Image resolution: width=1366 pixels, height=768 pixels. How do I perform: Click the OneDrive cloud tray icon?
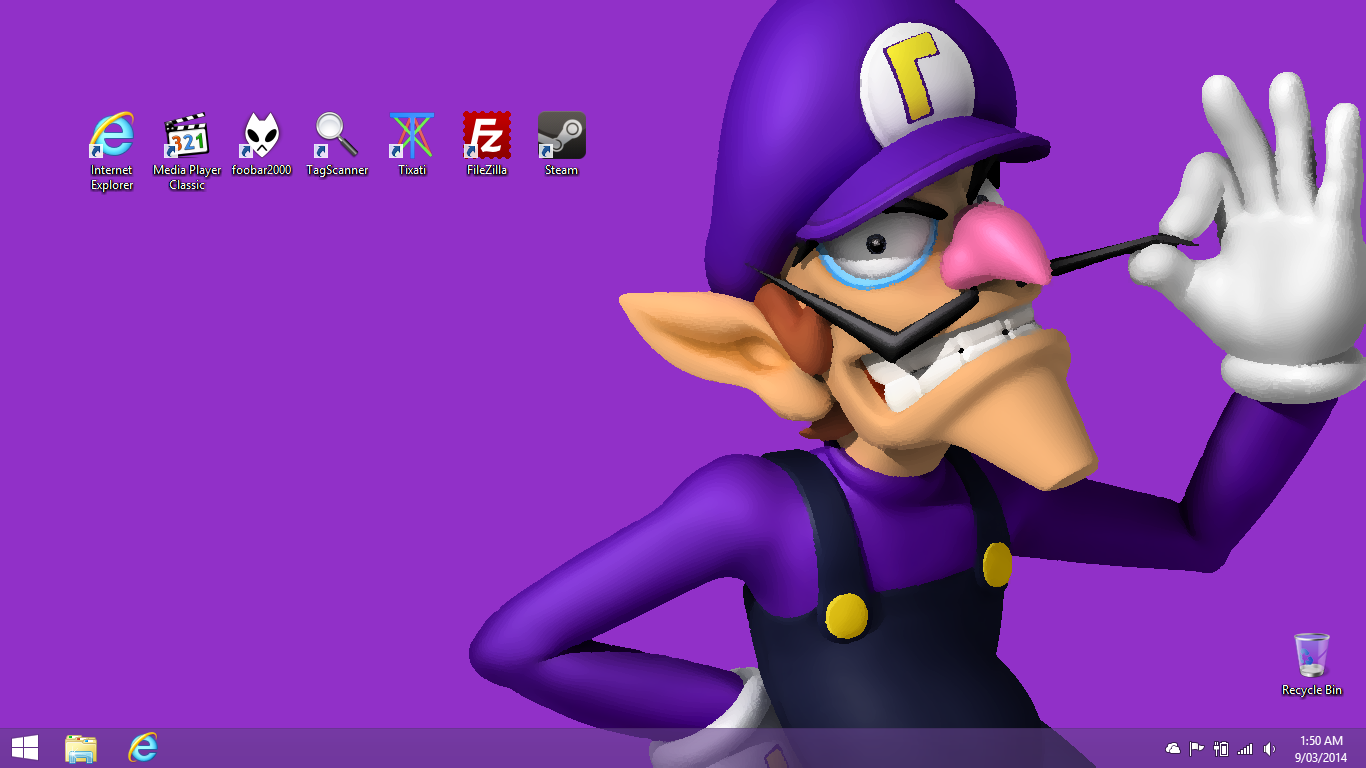[1173, 749]
